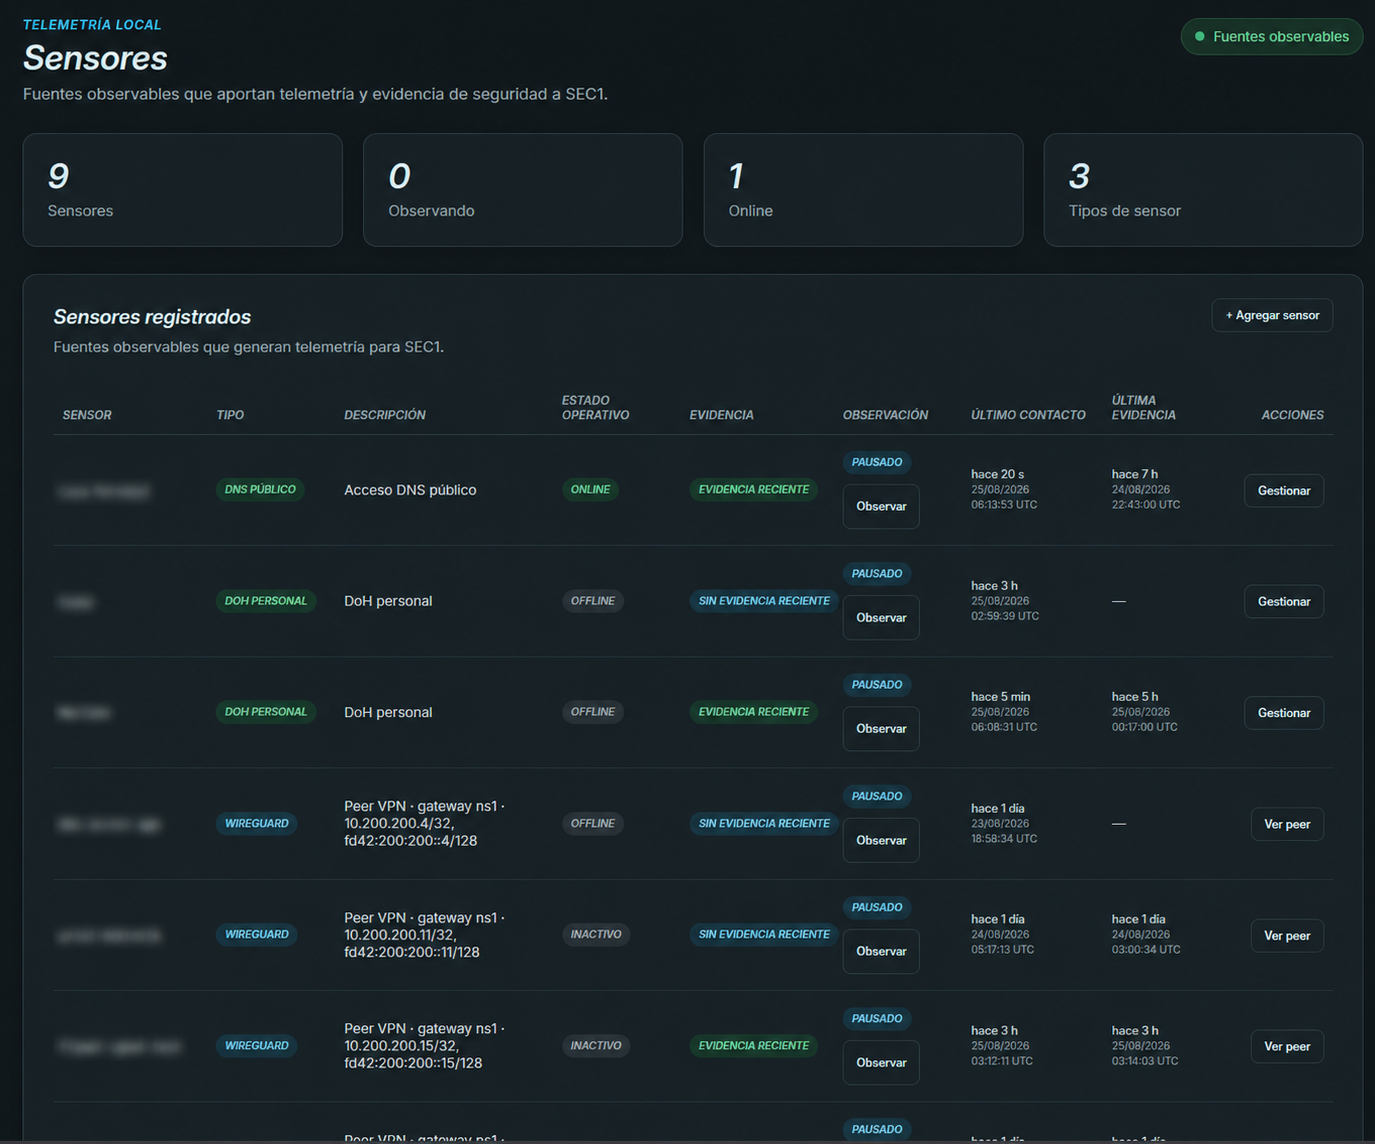The width and height of the screenshot is (1375, 1144).
Task: Click the DESCRIPCIÓN column header
Action: point(385,415)
